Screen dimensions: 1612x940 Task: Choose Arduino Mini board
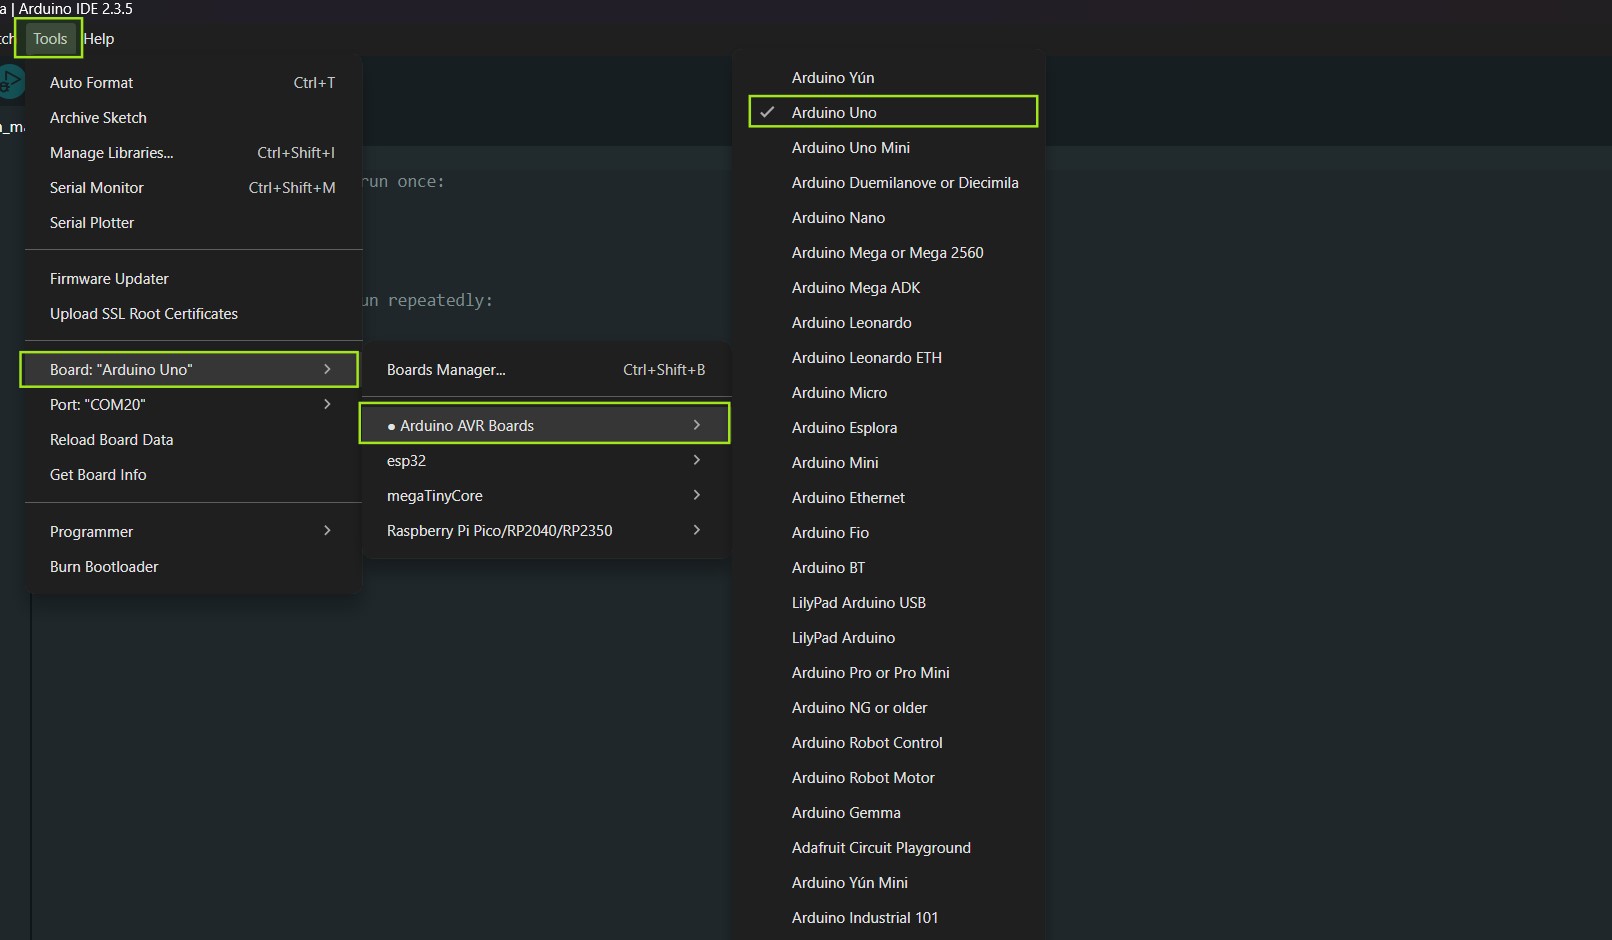click(x=889, y=463)
